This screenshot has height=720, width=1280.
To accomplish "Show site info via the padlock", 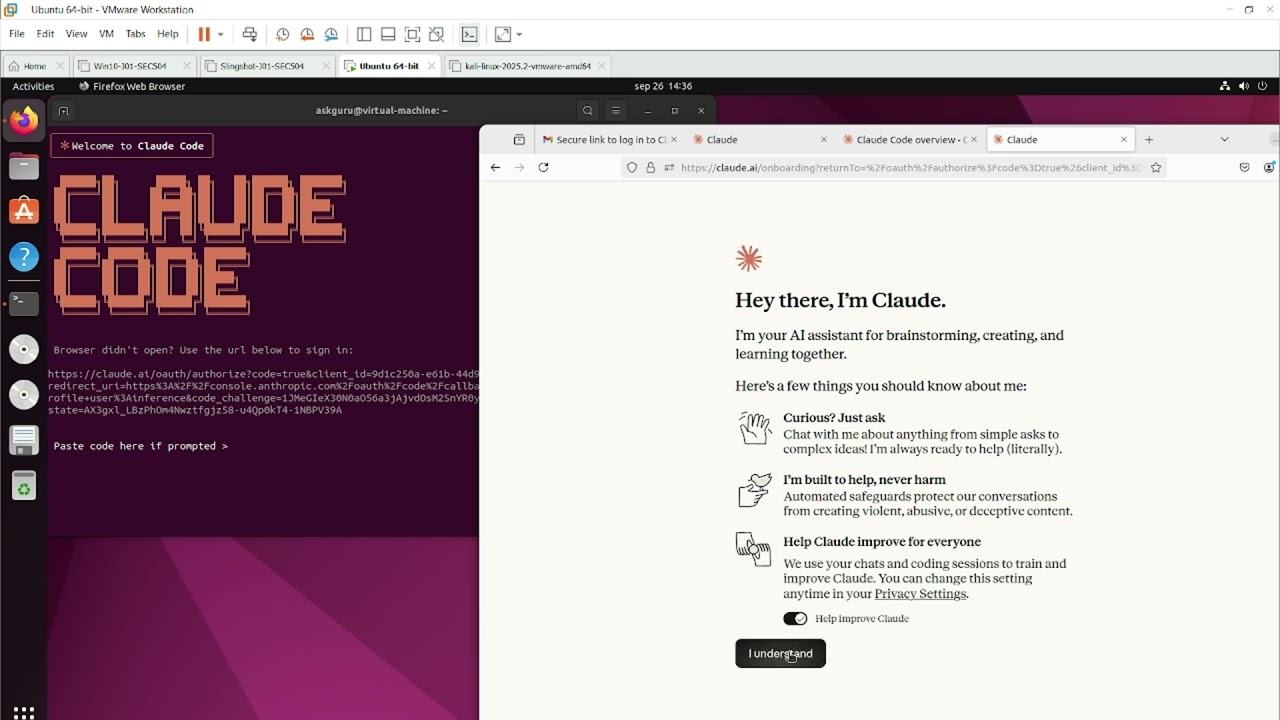I will click(650, 167).
